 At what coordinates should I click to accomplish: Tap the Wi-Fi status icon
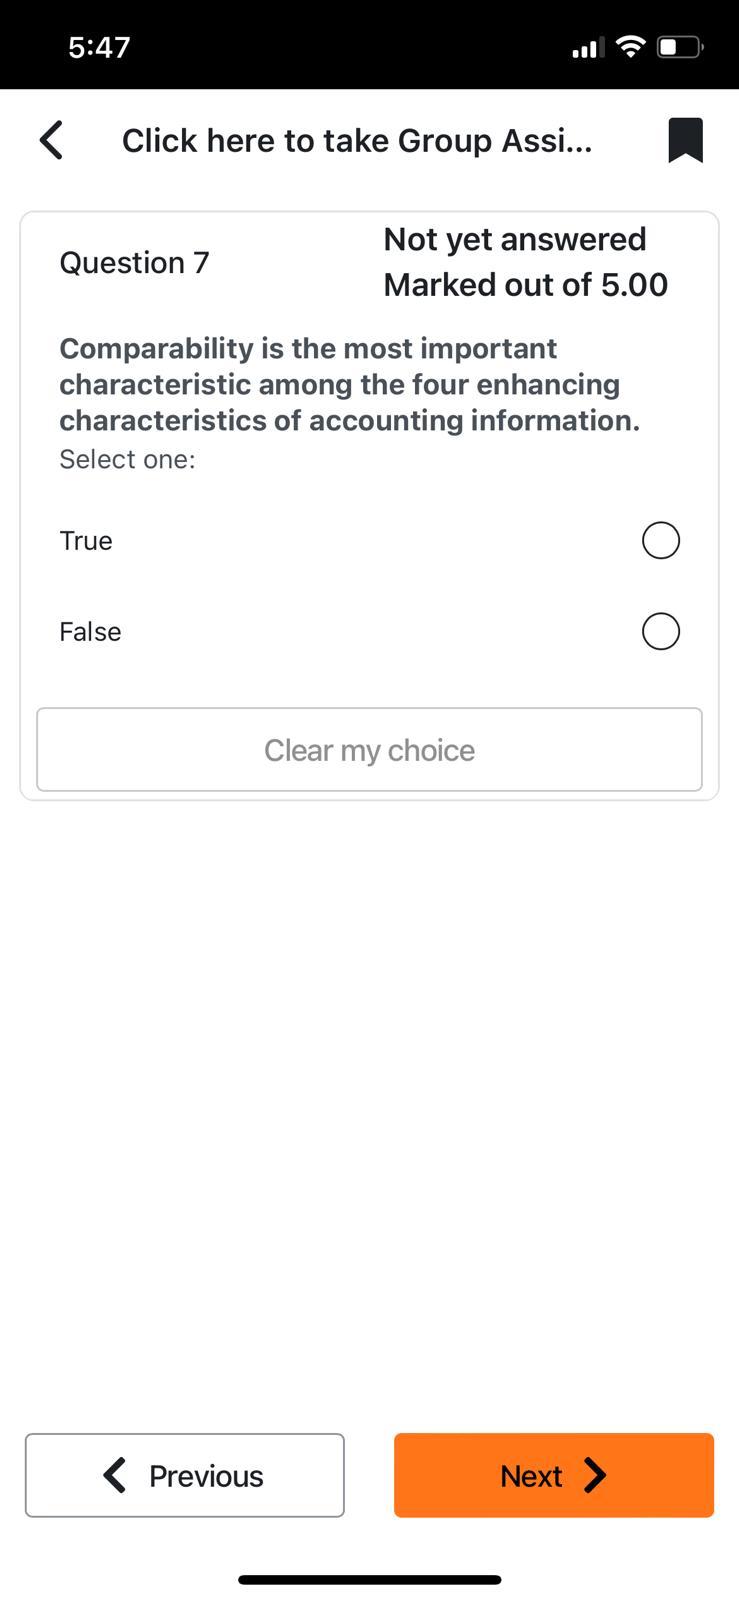(x=630, y=45)
